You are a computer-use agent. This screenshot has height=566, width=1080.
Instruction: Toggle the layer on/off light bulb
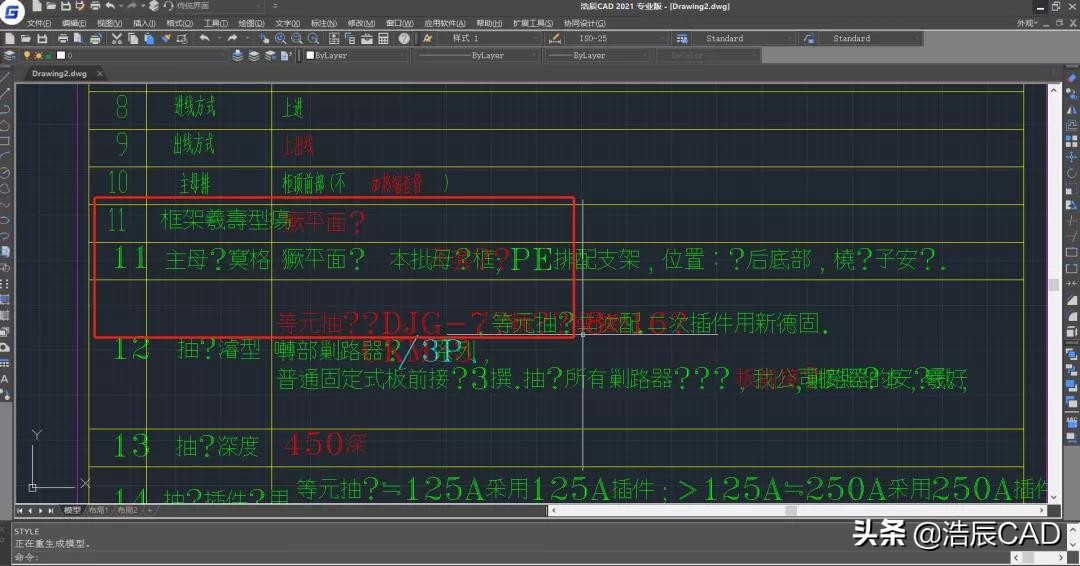[x=27, y=55]
